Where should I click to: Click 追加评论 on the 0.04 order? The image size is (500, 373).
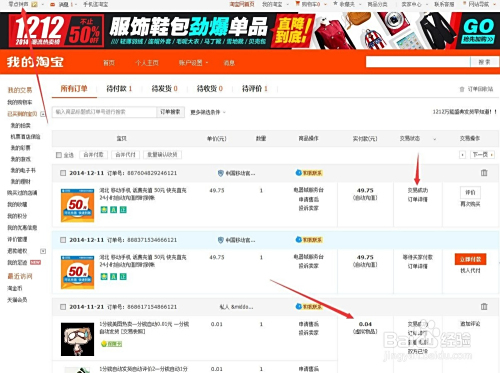pyautogui.click(x=470, y=324)
